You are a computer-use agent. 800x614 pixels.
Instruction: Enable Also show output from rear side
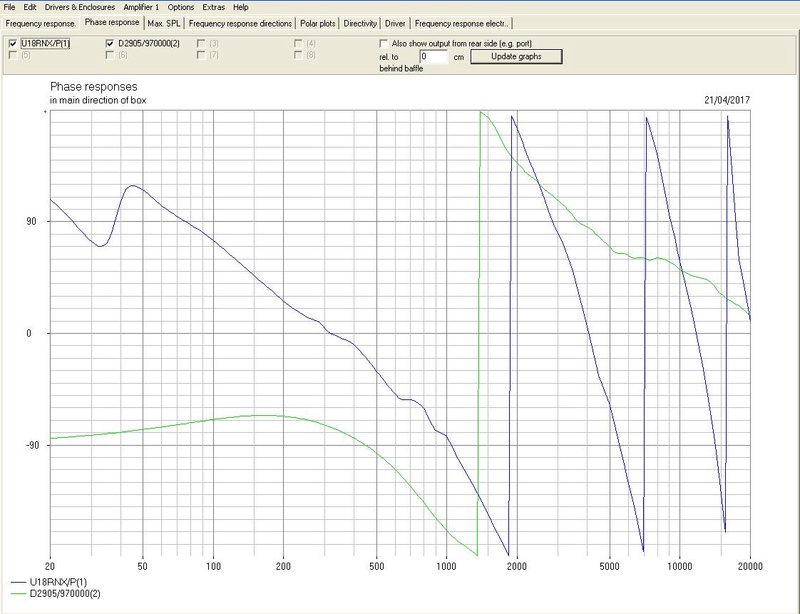[x=384, y=44]
